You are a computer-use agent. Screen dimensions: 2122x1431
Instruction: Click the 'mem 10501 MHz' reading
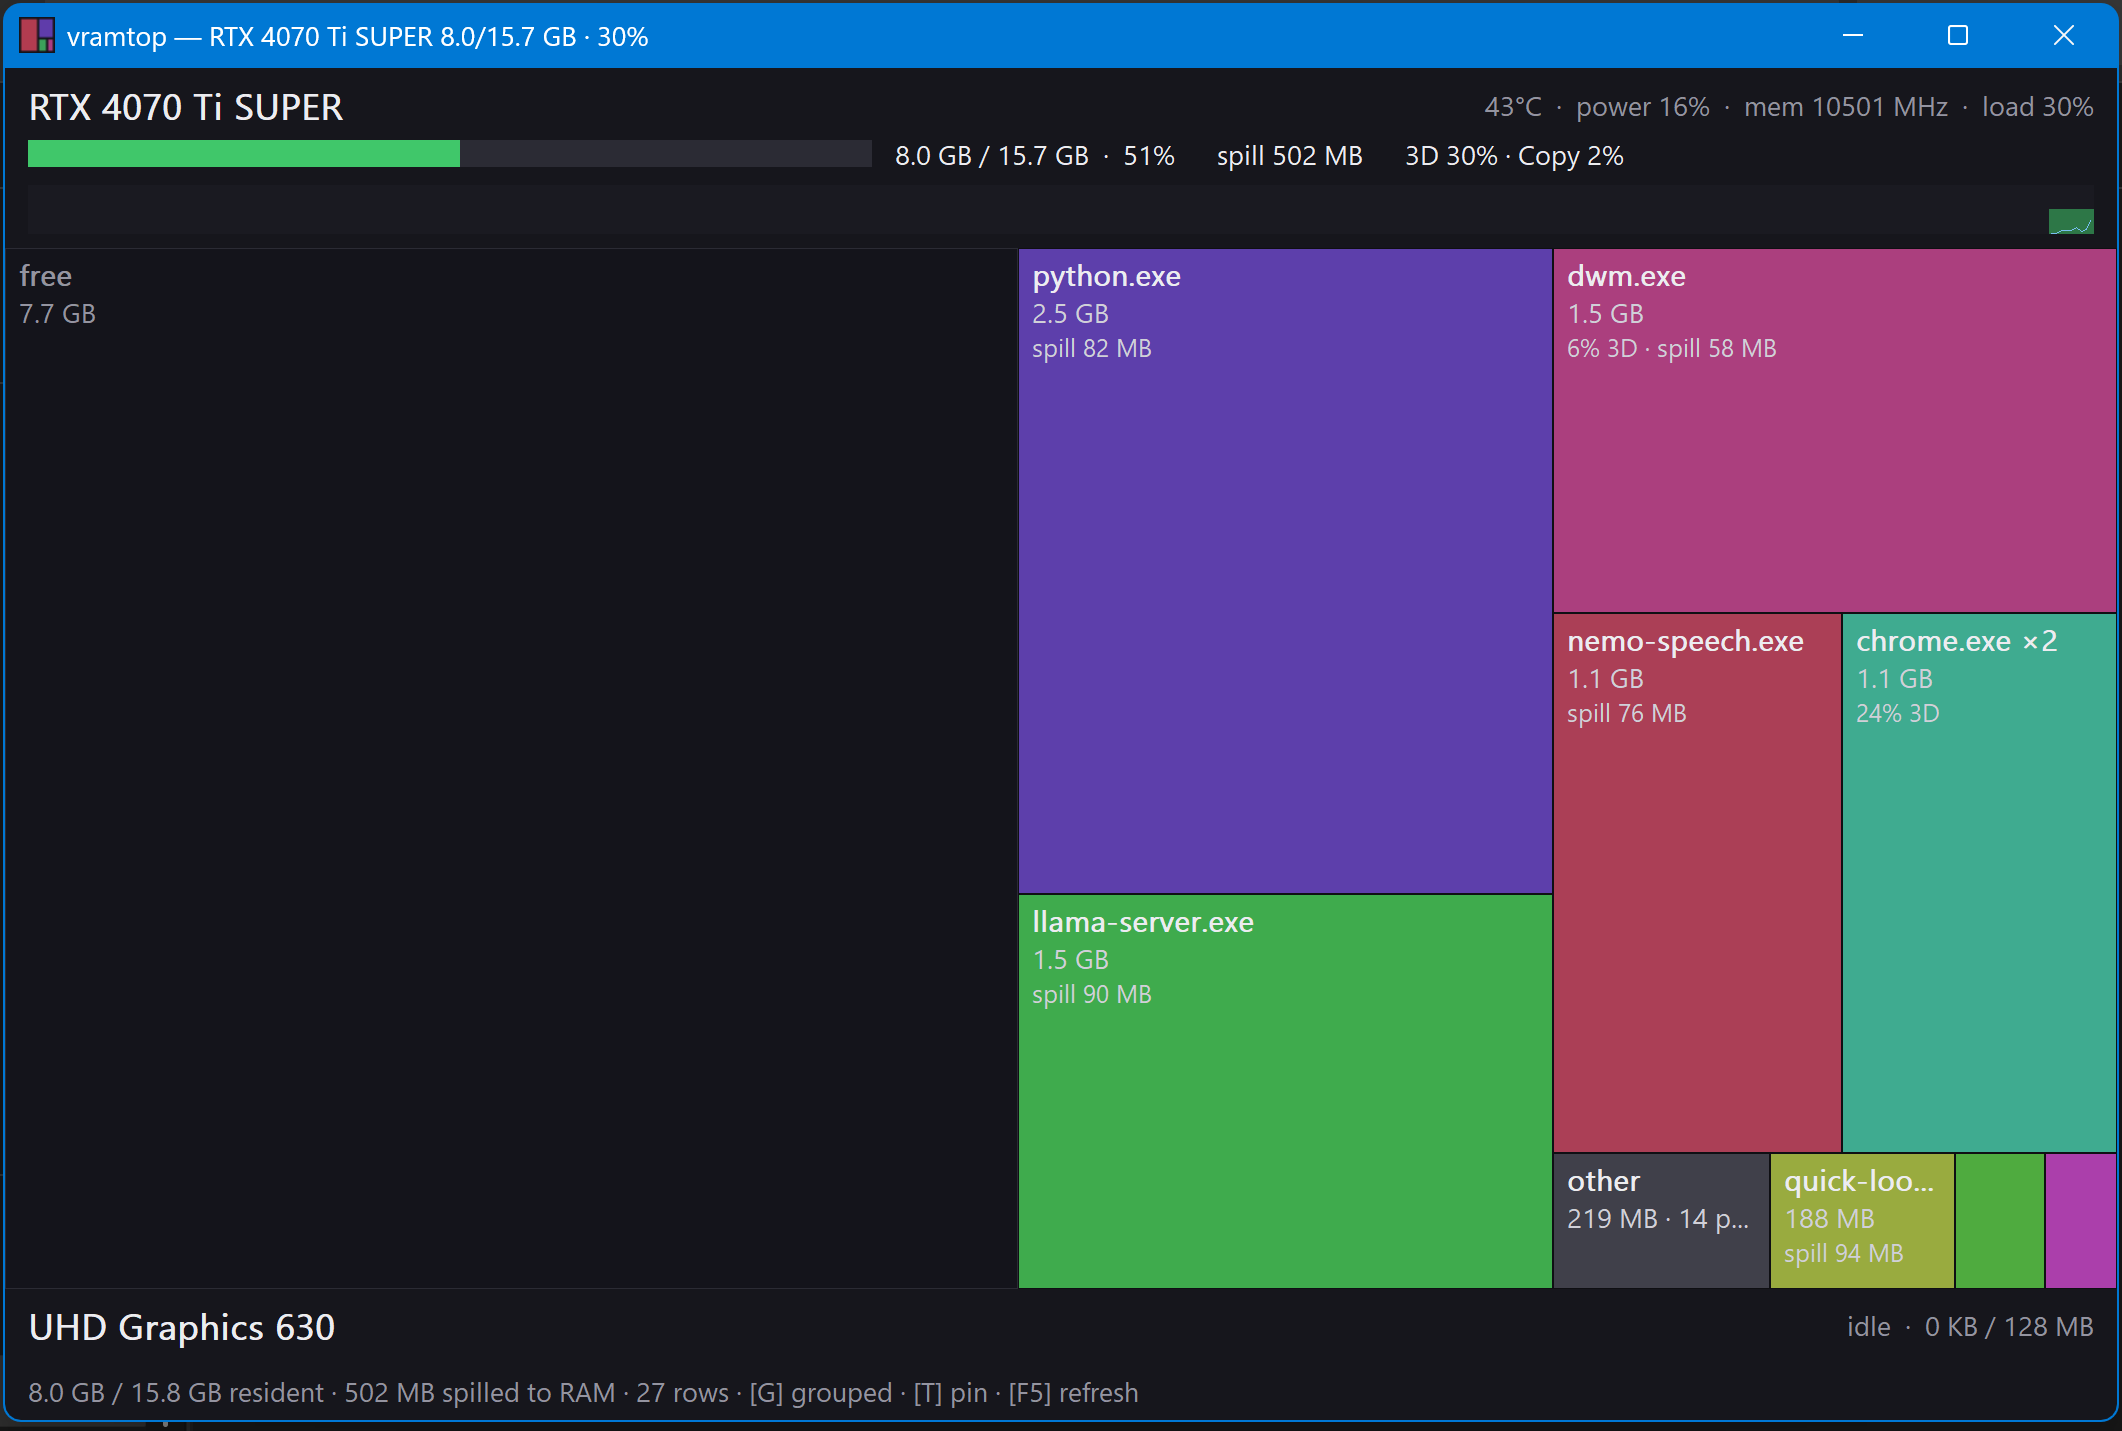point(1846,107)
